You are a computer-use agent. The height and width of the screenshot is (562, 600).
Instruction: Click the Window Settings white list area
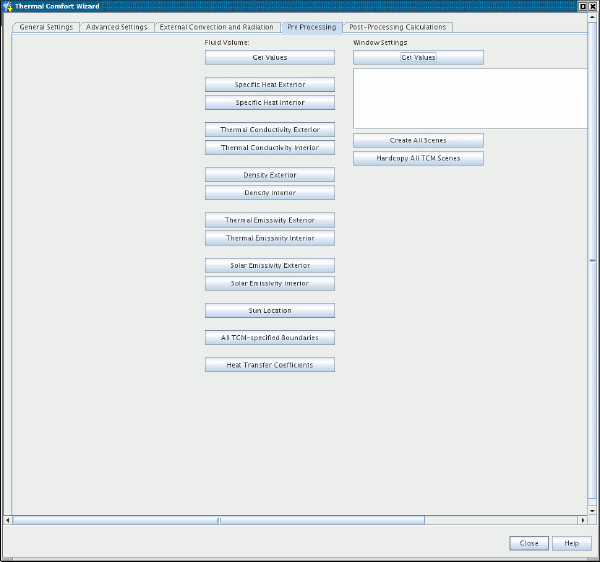[470, 98]
